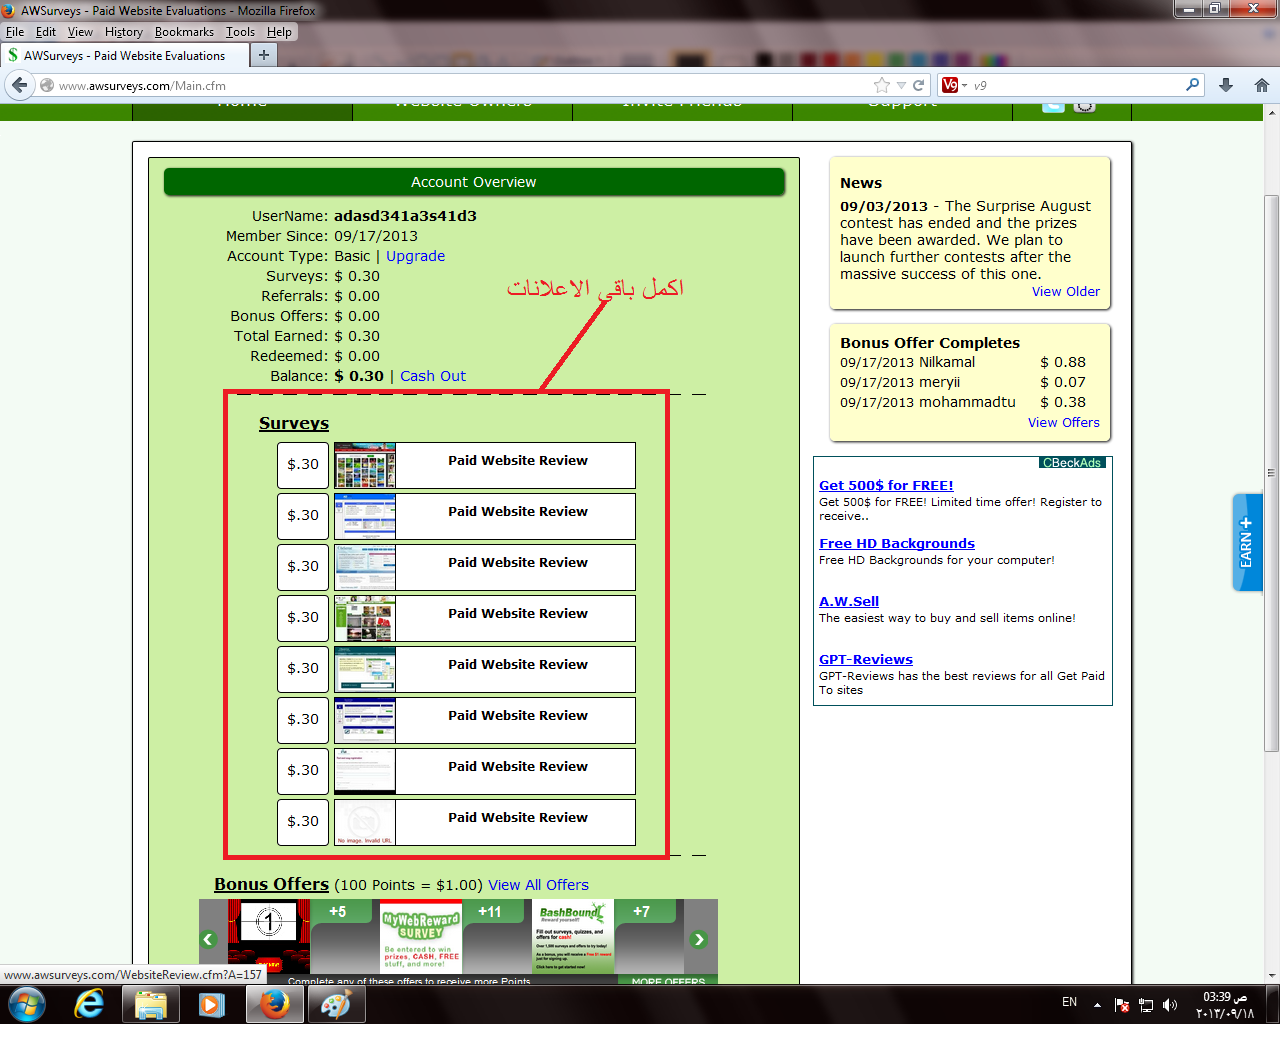Open View Older news link
Screen dimensions: 1286x1038
[x=1066, y=292]
